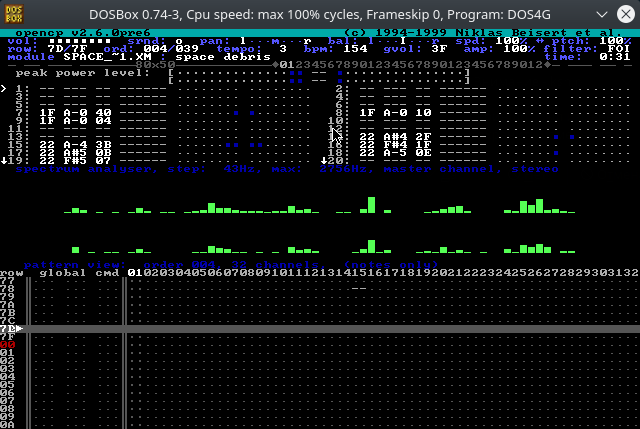This screenshot has width=640, height=429.
Task: Toggle the srnd surround indicator
Action: pos(179,41)
